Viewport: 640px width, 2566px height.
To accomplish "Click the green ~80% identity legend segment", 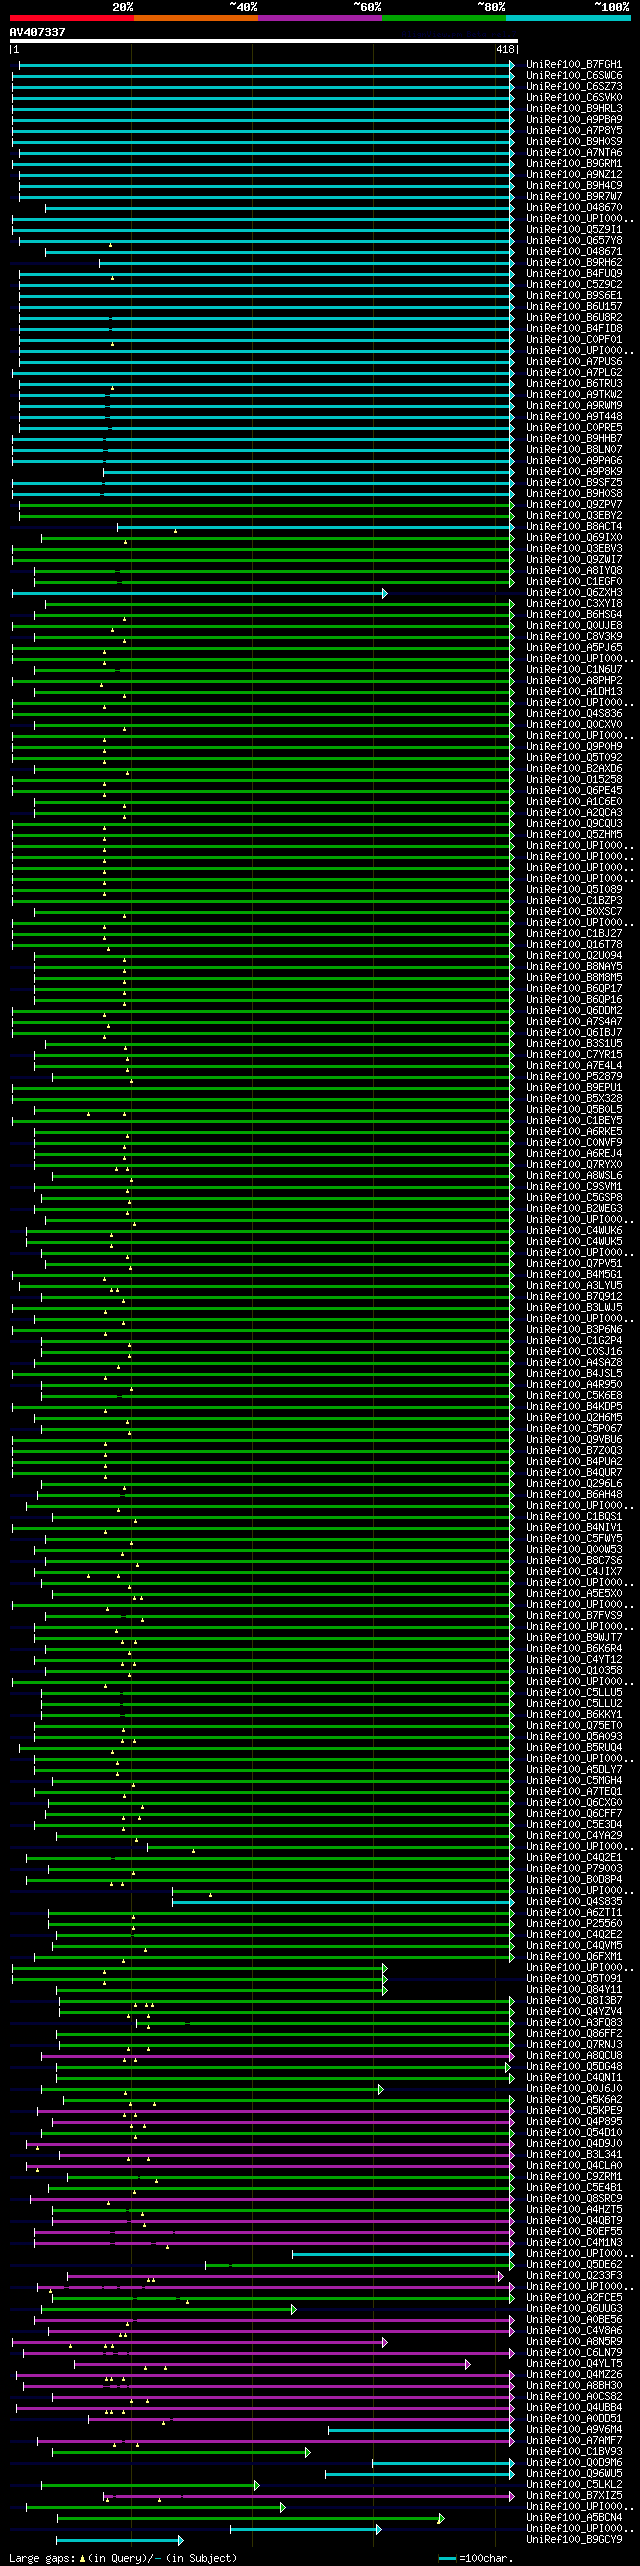I will pos(443,18).
